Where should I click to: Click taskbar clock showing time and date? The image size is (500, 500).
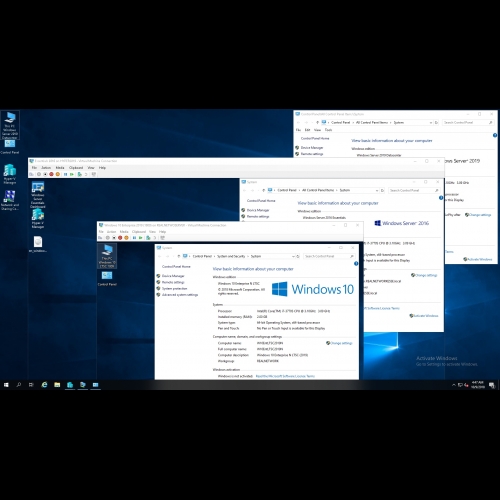pyautogui.click(x=477, y=385)
